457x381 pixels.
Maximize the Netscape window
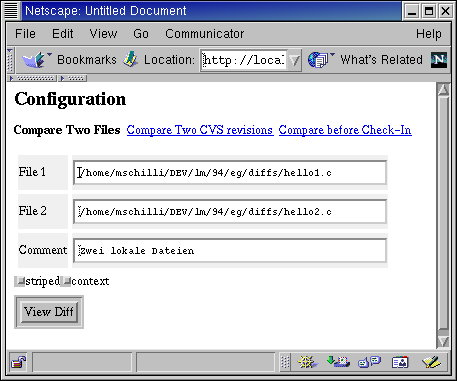(x=429, y=11)
